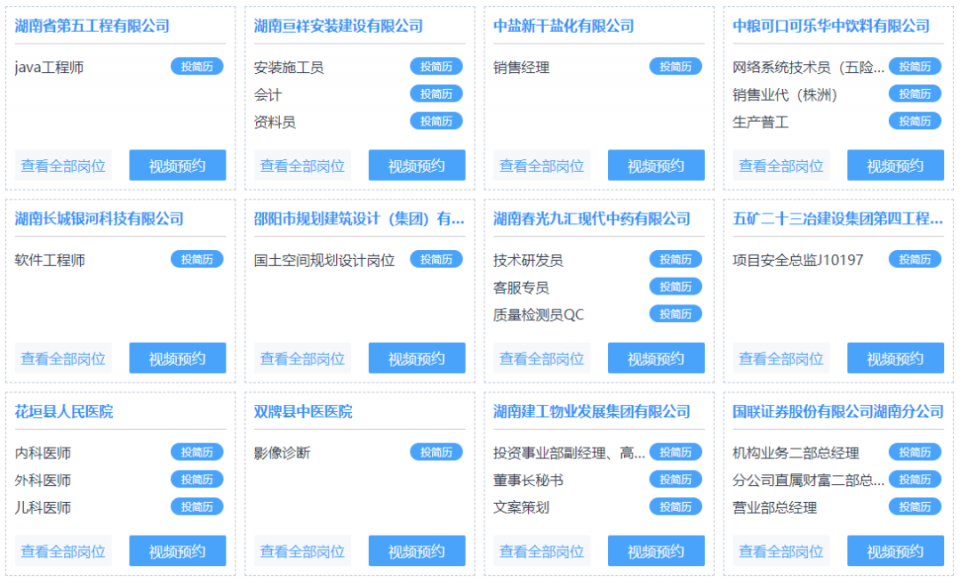
Task: Book video interview with 中盐新干盐化
Action: [656, 165]
